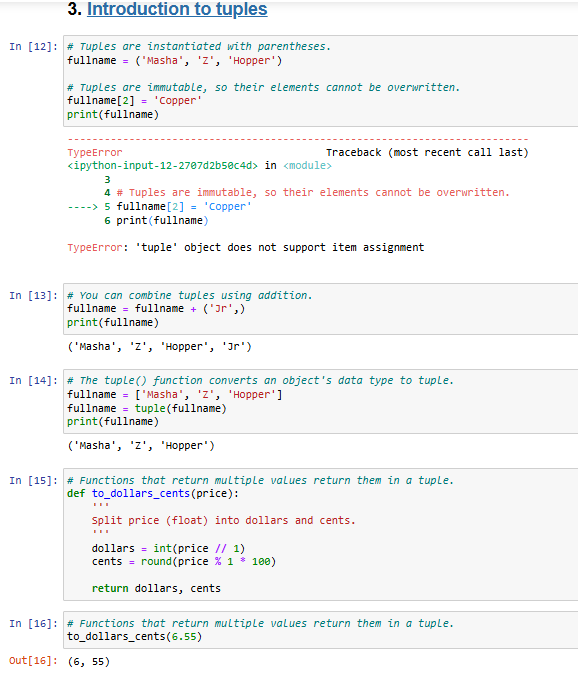Click the 'Split price (float) into dollars and cents' docstring
The height and width of the screenshot is (677, 578).
tap(224, 521)
